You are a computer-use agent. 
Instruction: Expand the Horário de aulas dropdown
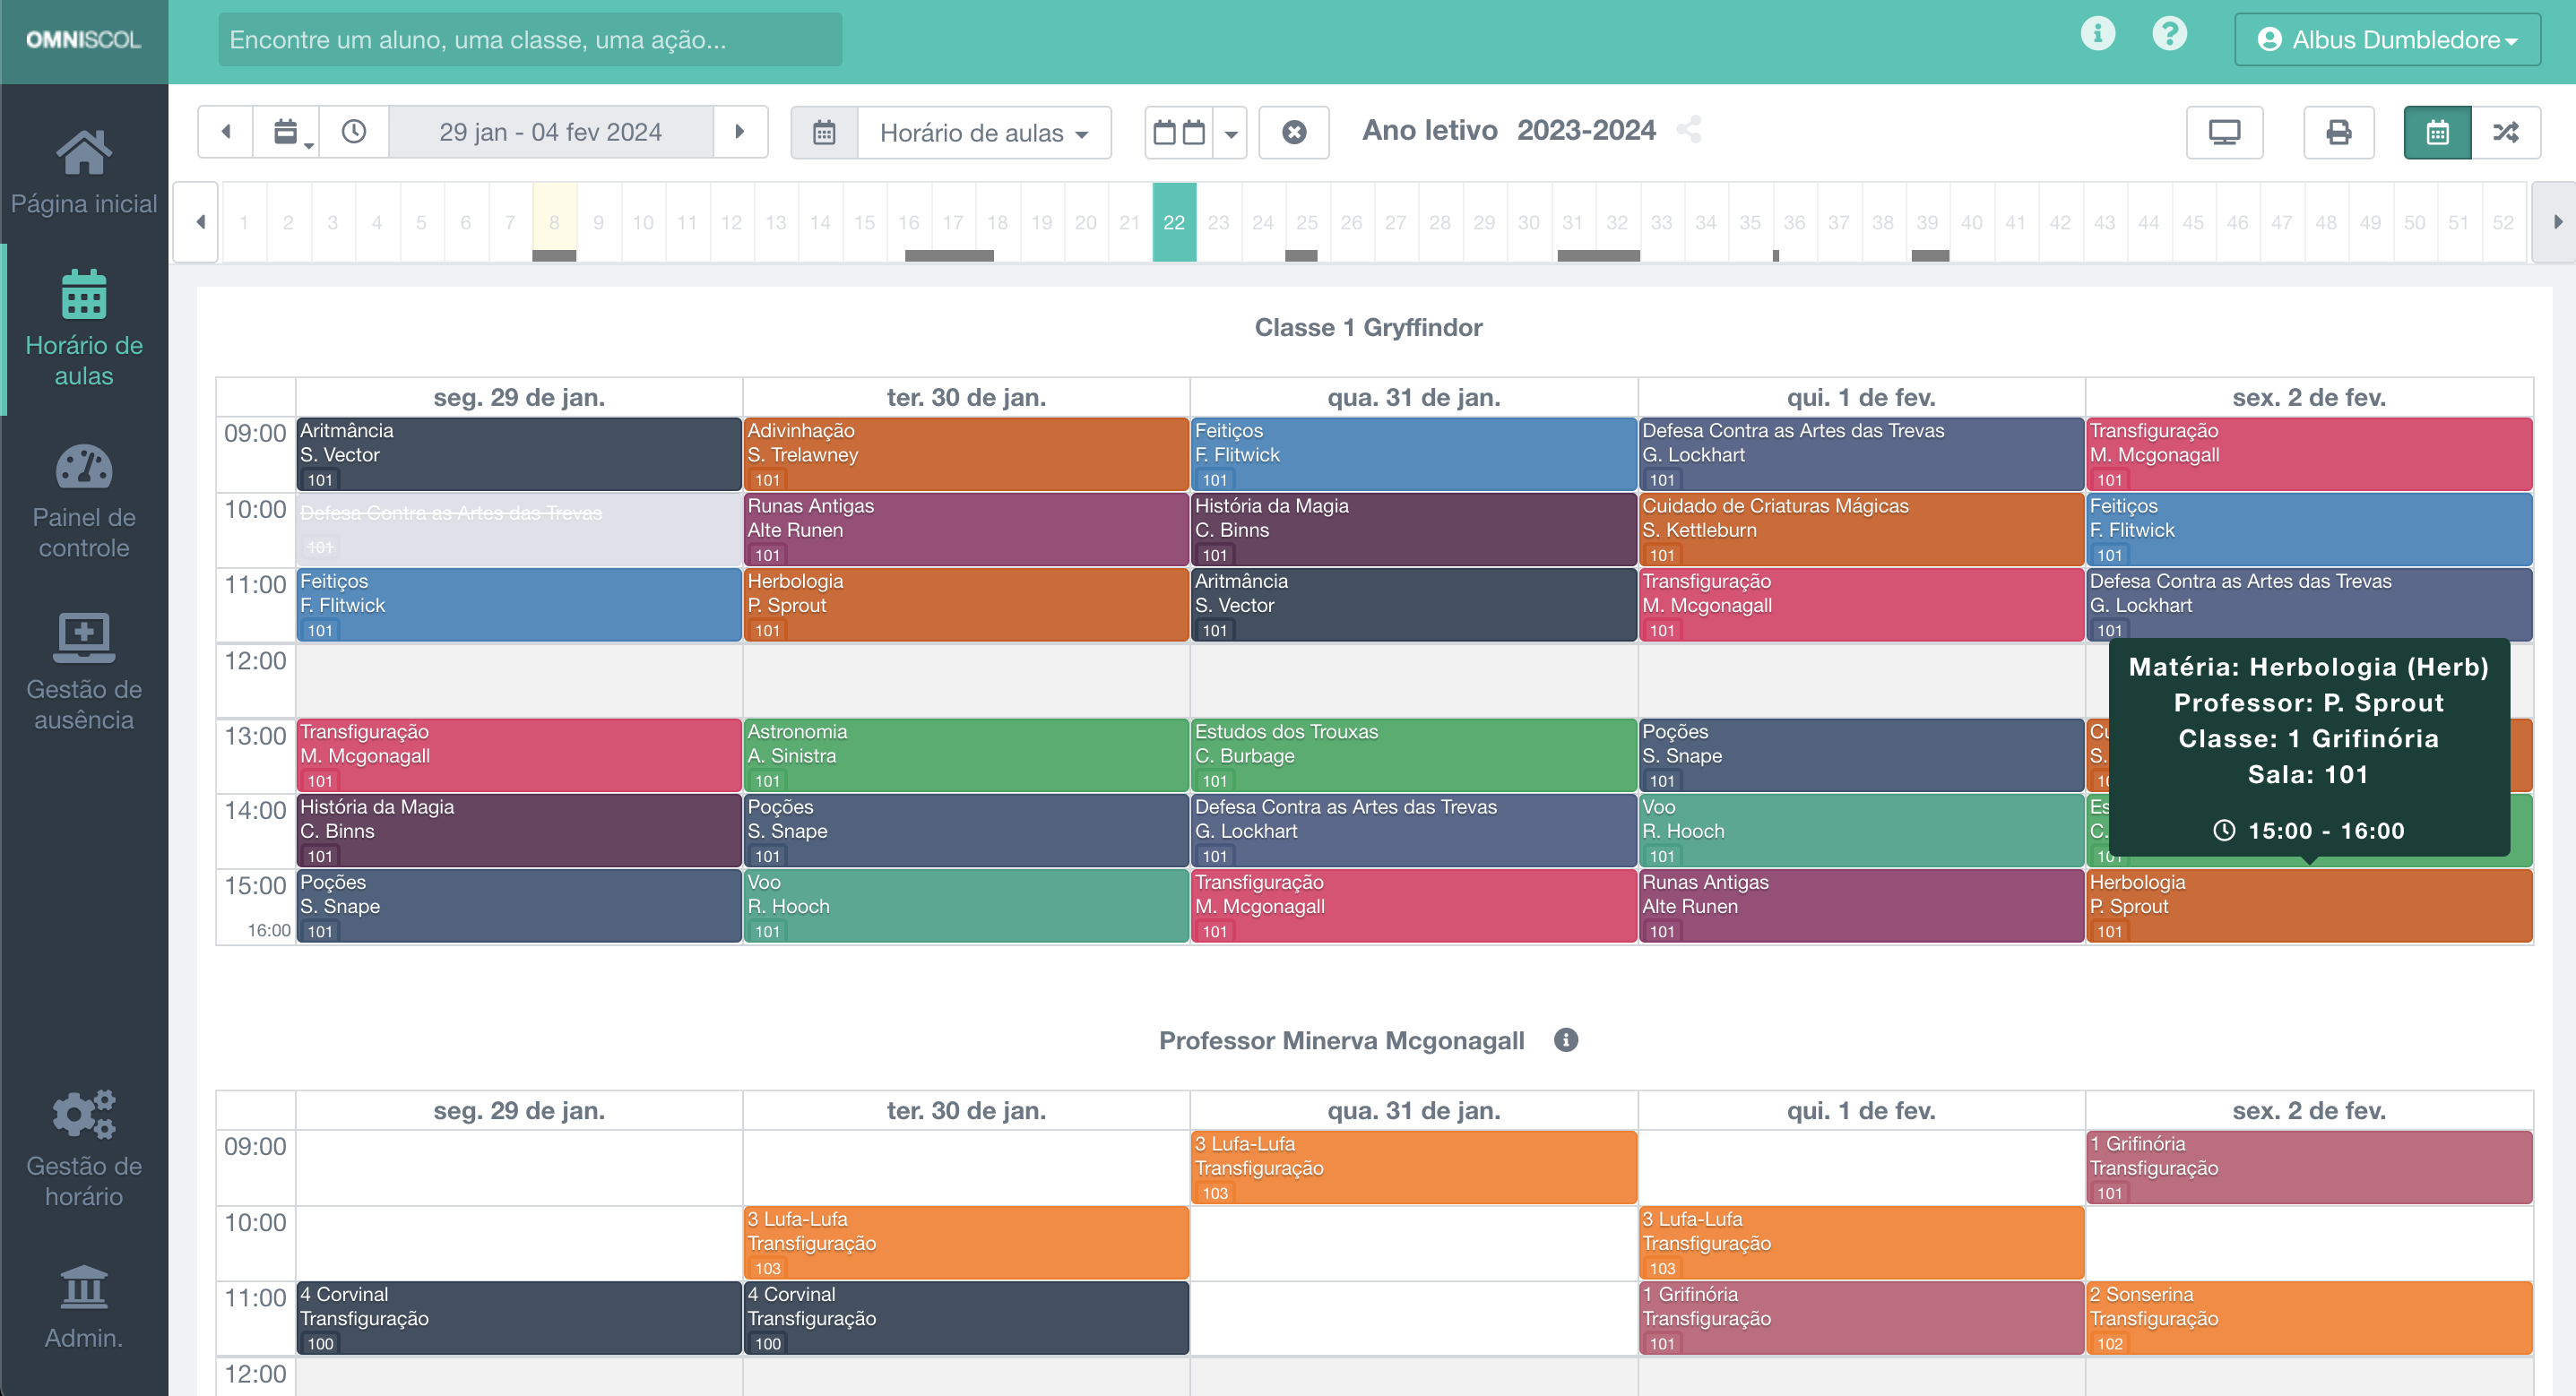coord(983,132)
